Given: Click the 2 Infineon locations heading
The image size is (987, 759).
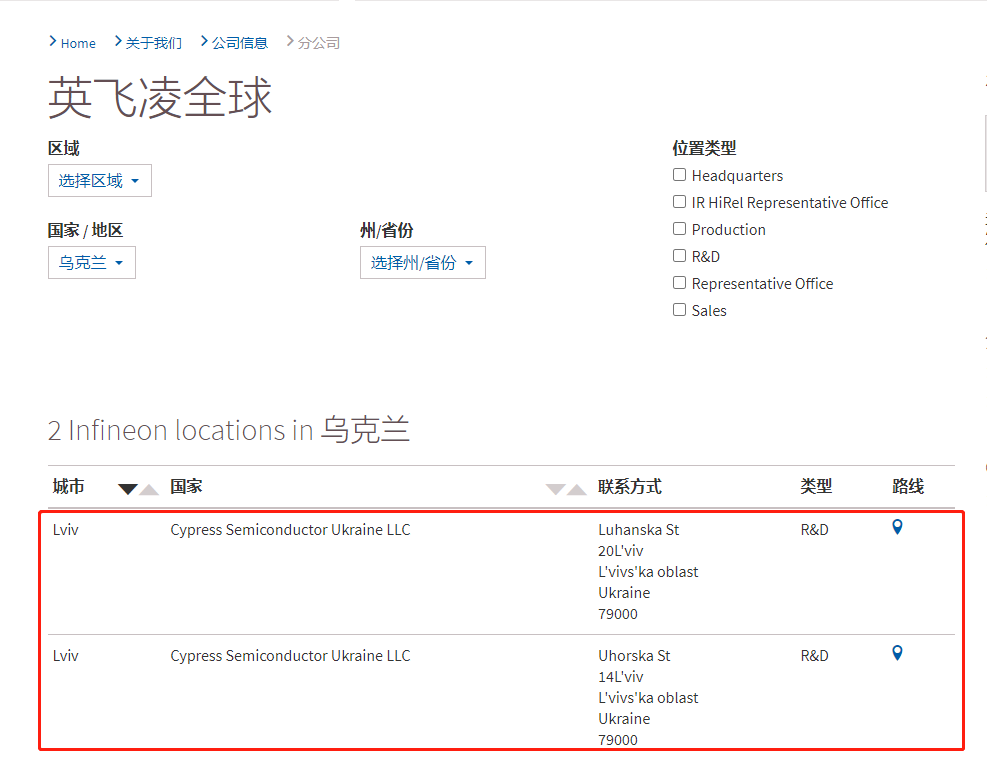Looking at the screenshot, I should coord(229,430).
